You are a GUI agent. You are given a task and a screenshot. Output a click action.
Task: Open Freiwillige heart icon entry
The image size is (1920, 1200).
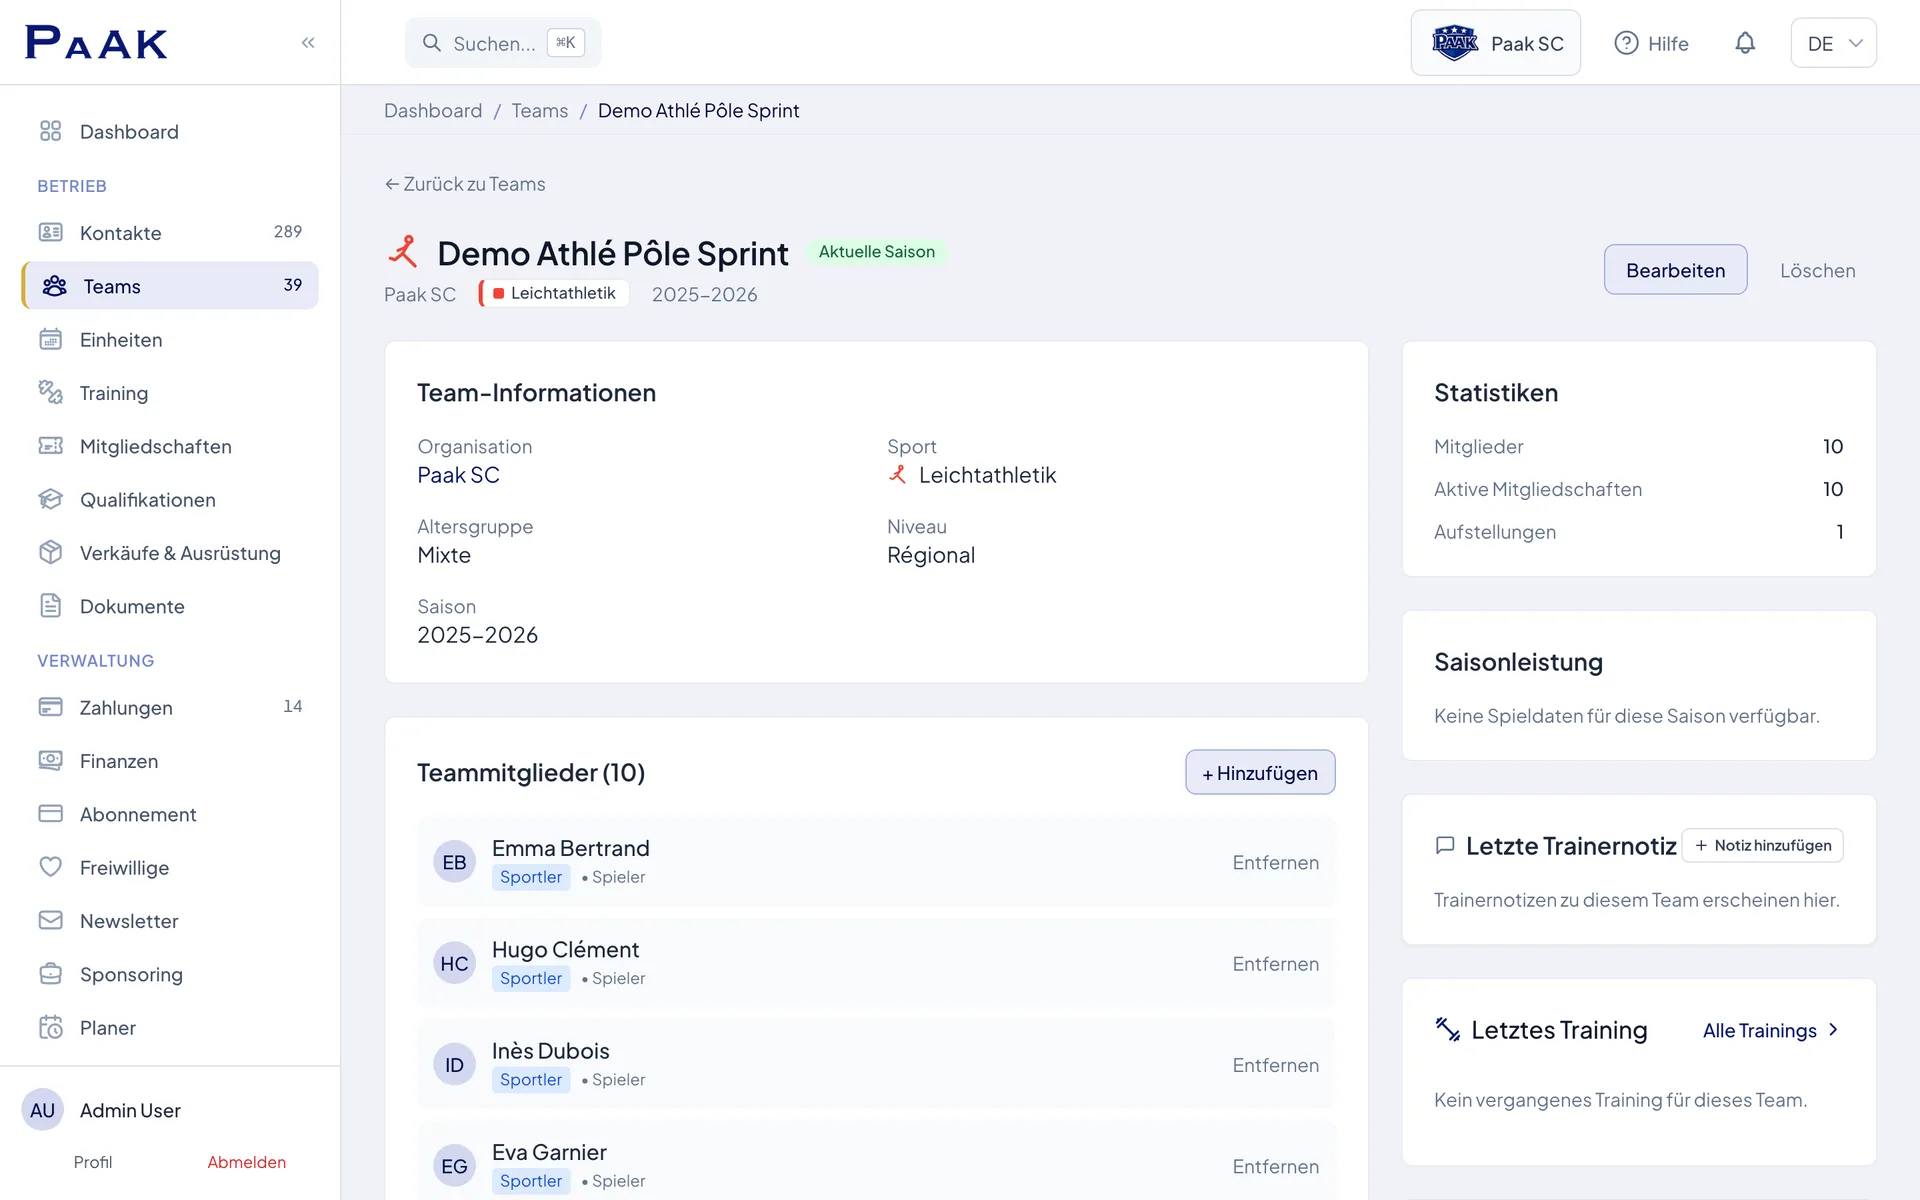coord(170,867)
